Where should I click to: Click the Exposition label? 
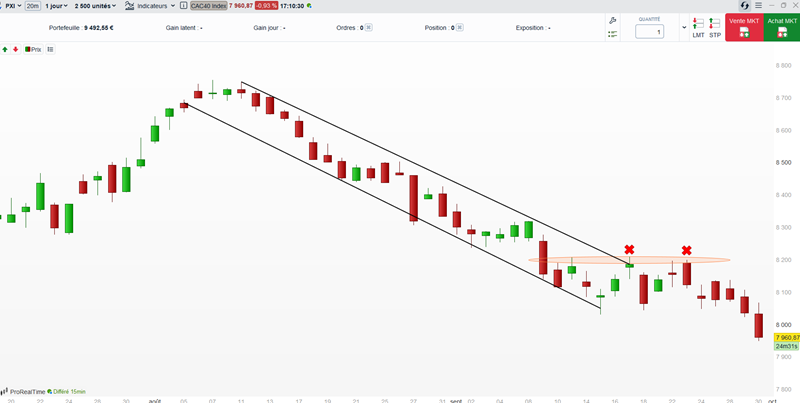pyautogui.click(x=533, y=28)
